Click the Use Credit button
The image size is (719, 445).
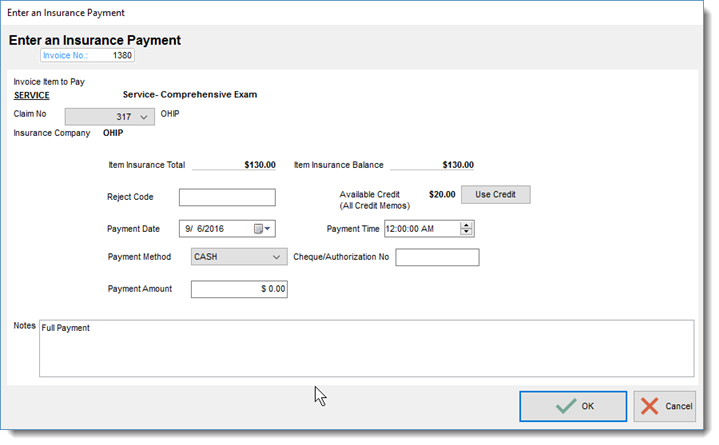tap(495, 195)
